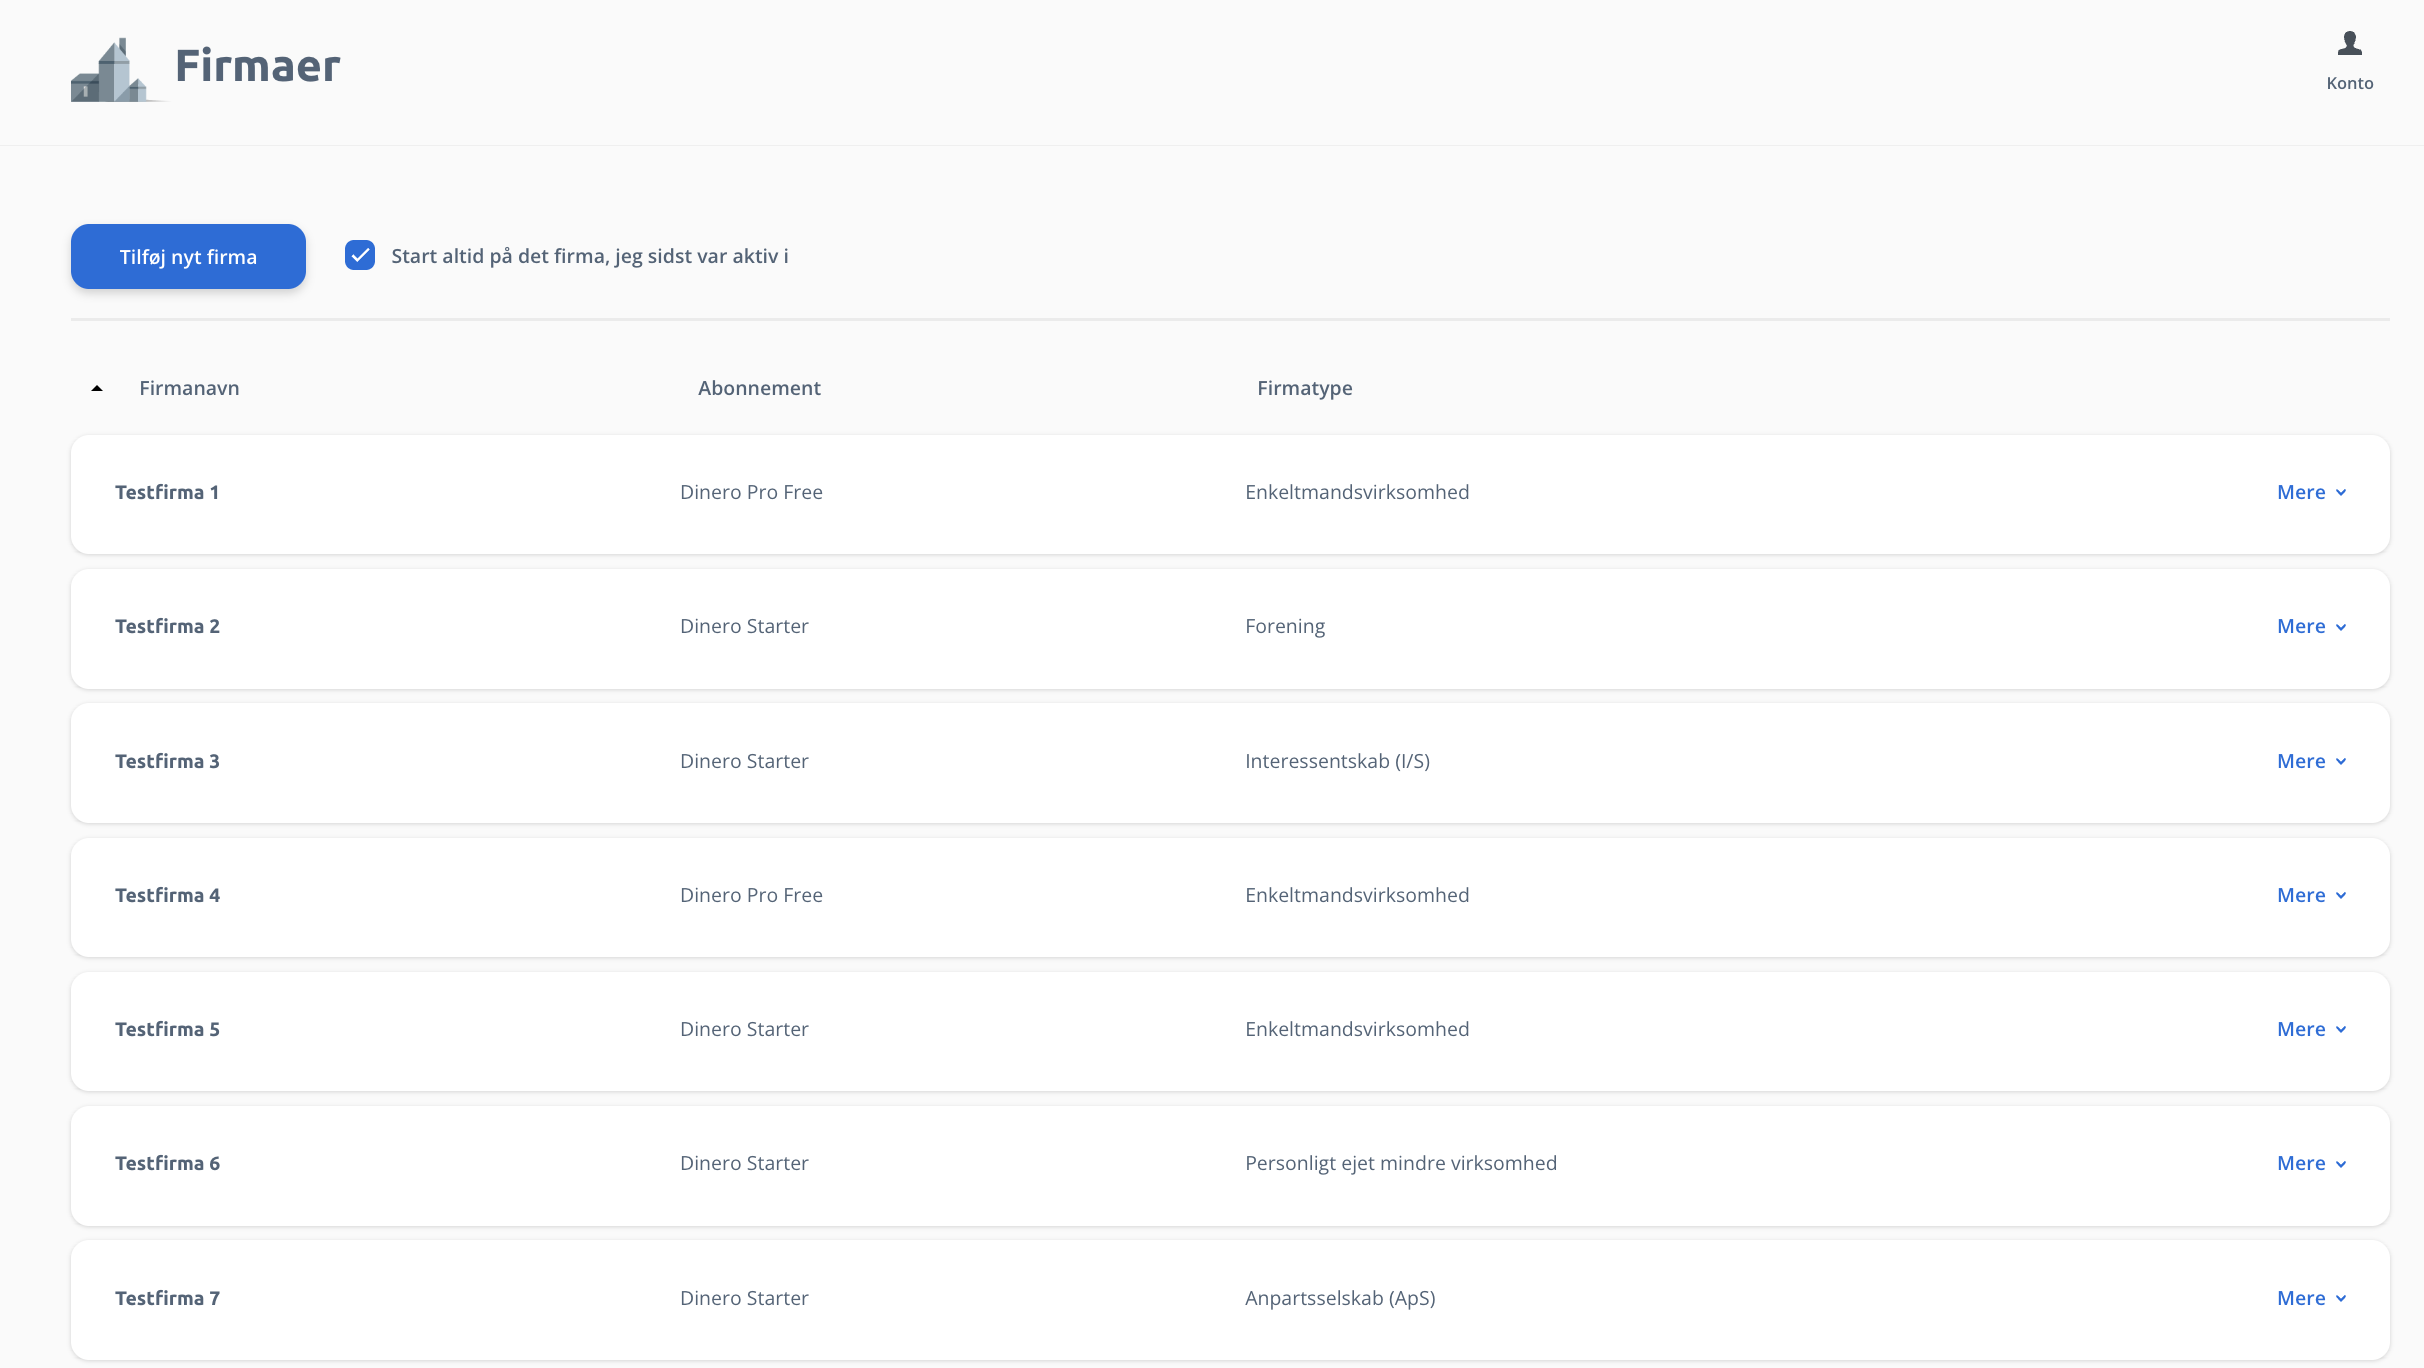Click the Firmaer page title
This screenshot has height=1368, width=2424.
tap(258, 66)
